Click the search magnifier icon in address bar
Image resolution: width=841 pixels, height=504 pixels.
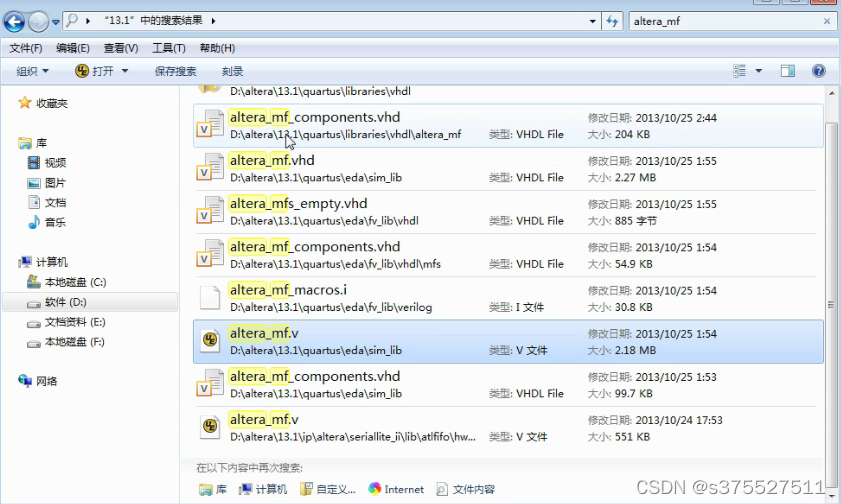click(72, 20)
